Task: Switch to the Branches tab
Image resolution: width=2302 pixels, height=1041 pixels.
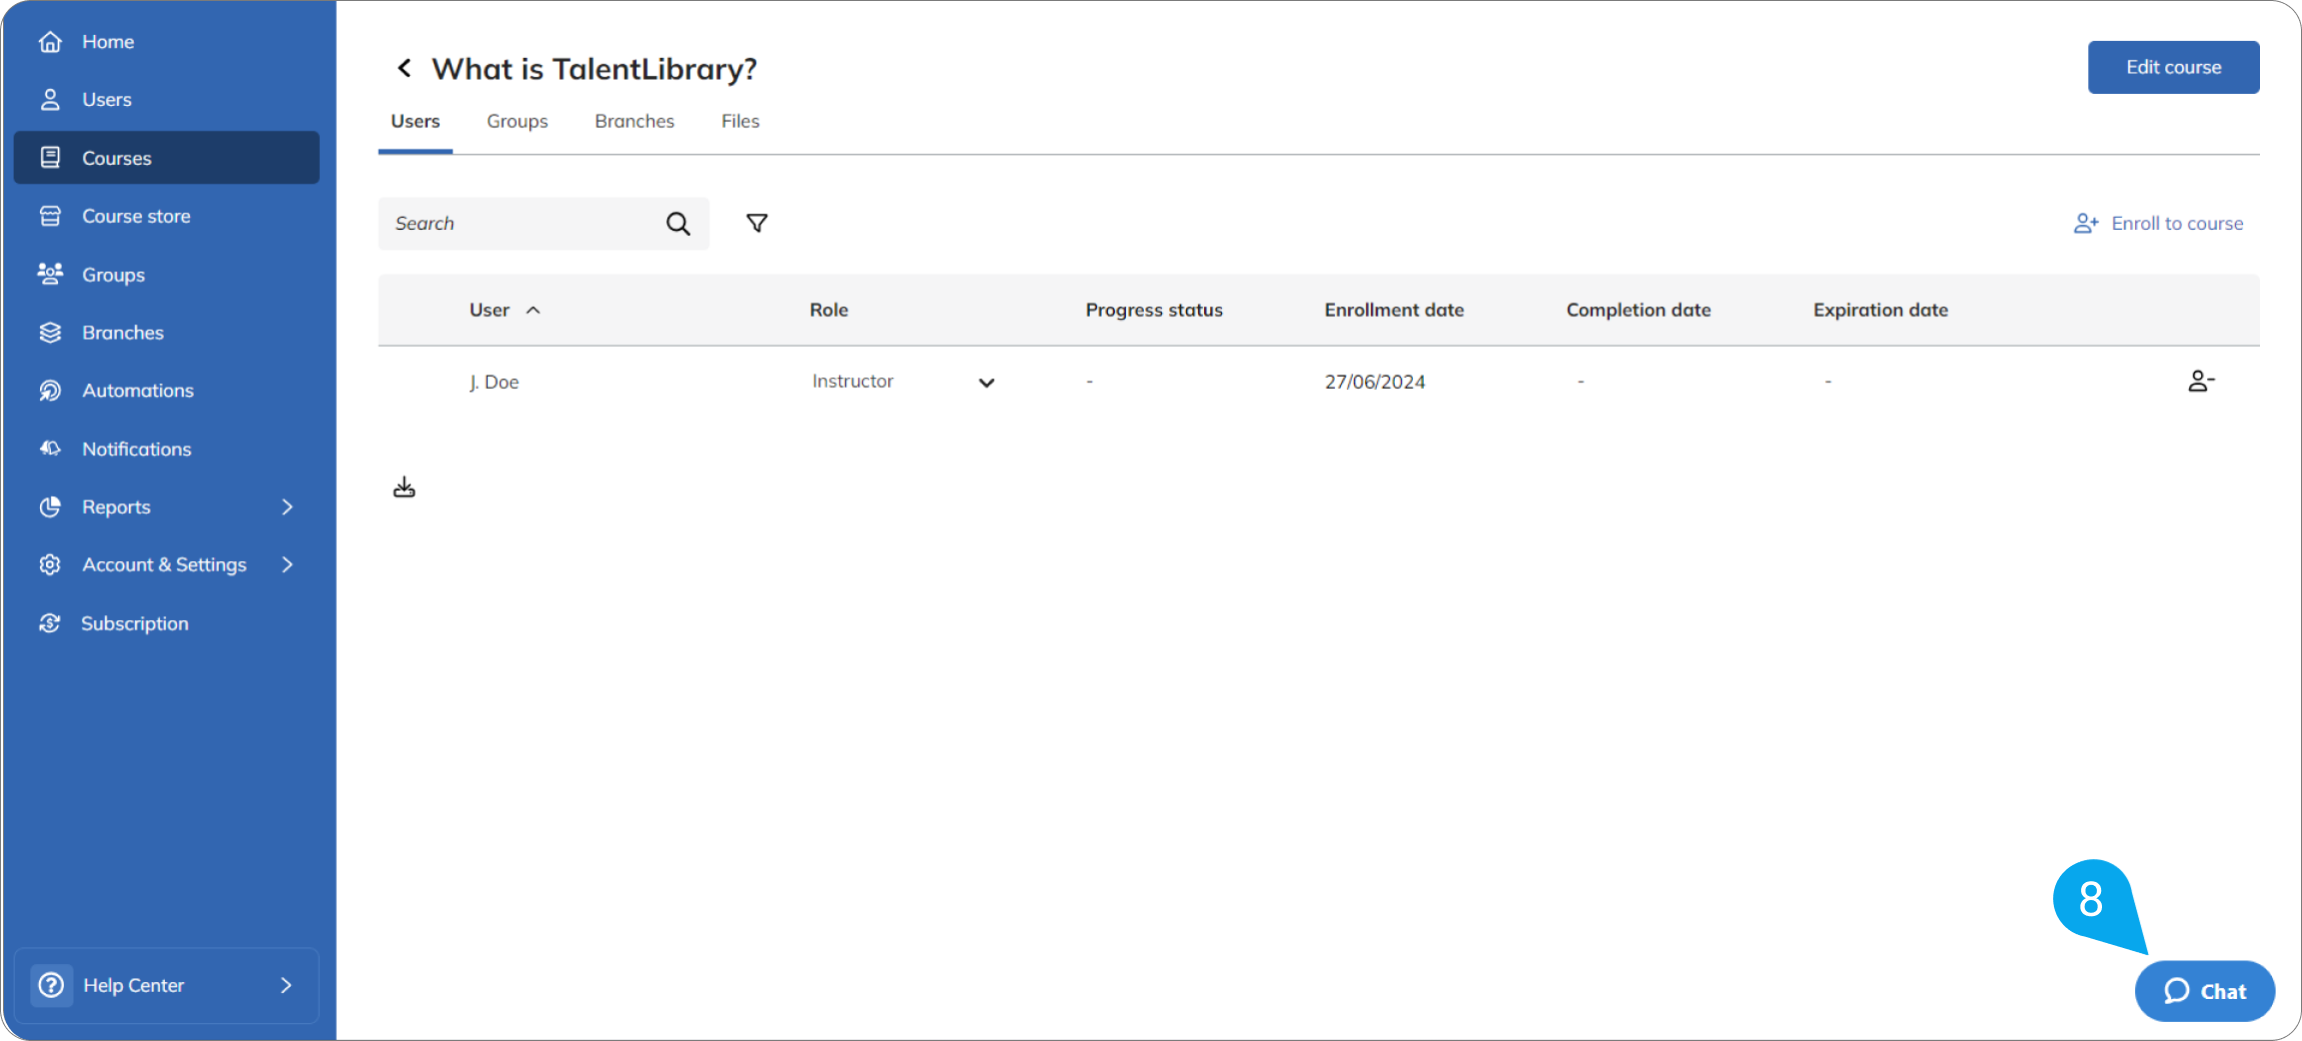Action: [x=635, y=122]
